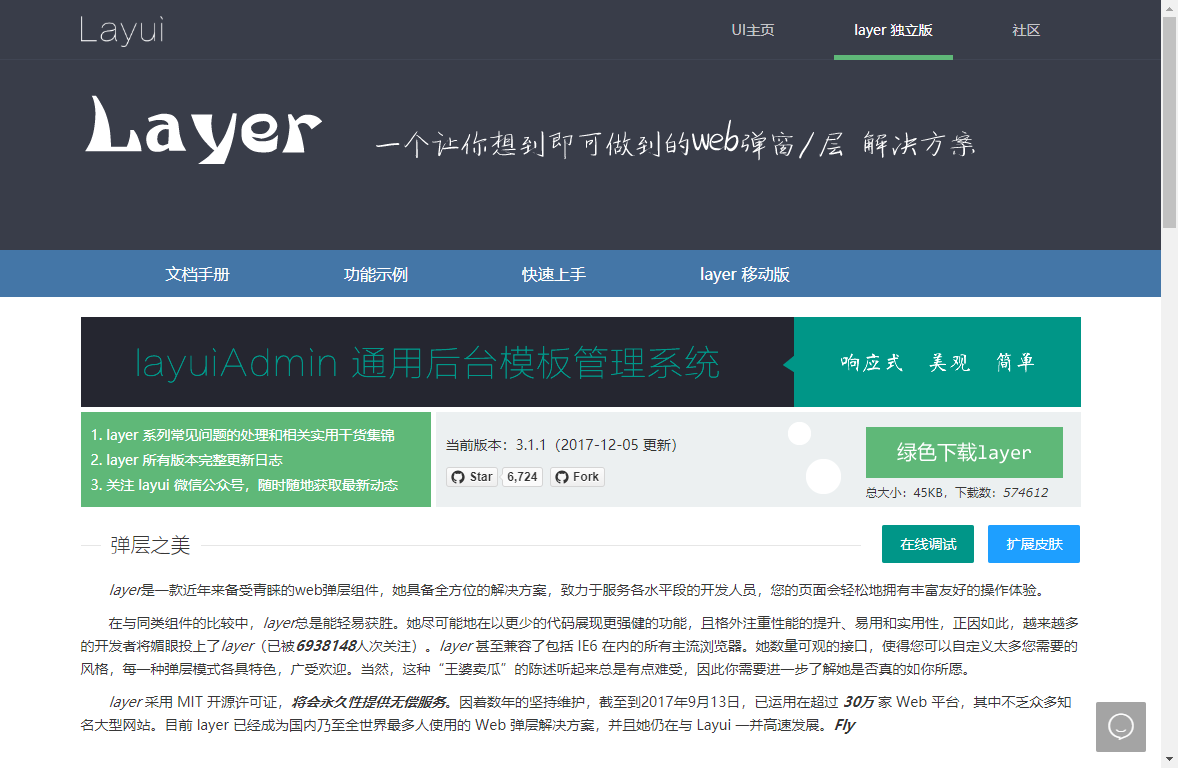Click the 在线调试 button

928,544
